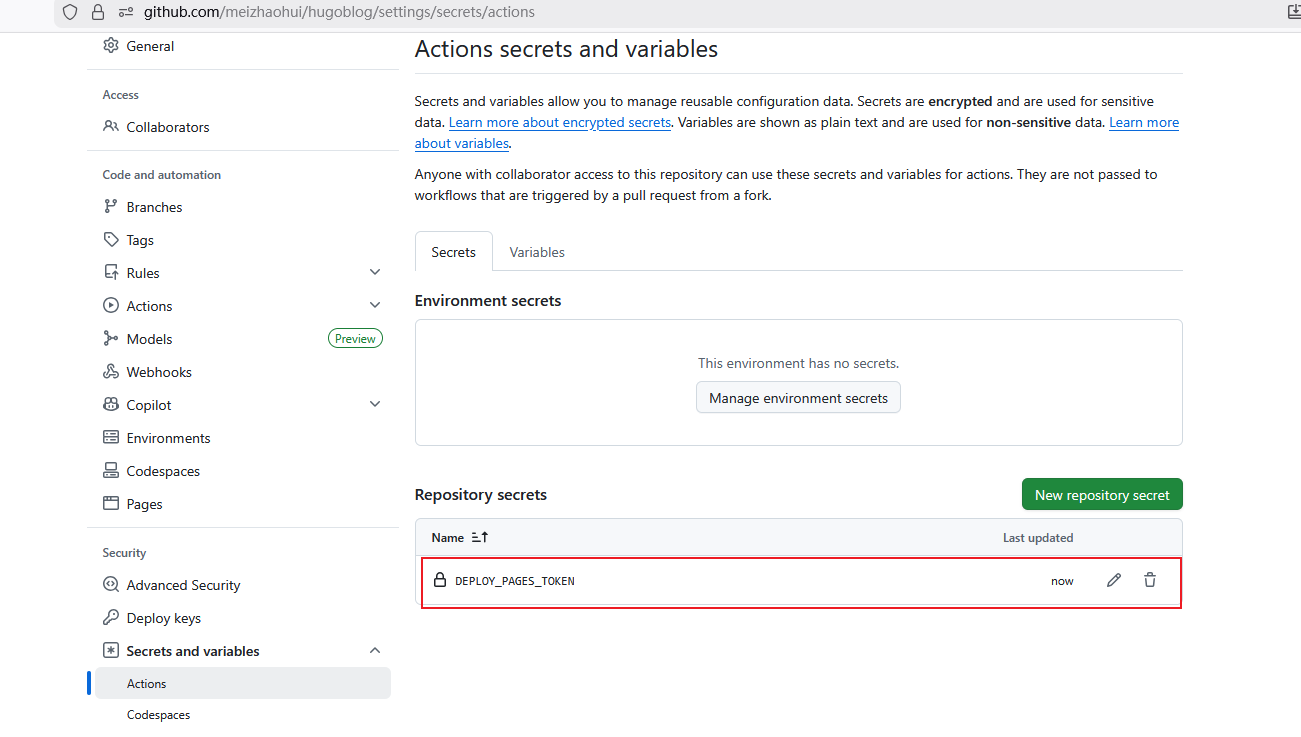This screenshot has height=737, width=1301.
Task: Click the Branches icon in sidebar
Action: [111, 207]
